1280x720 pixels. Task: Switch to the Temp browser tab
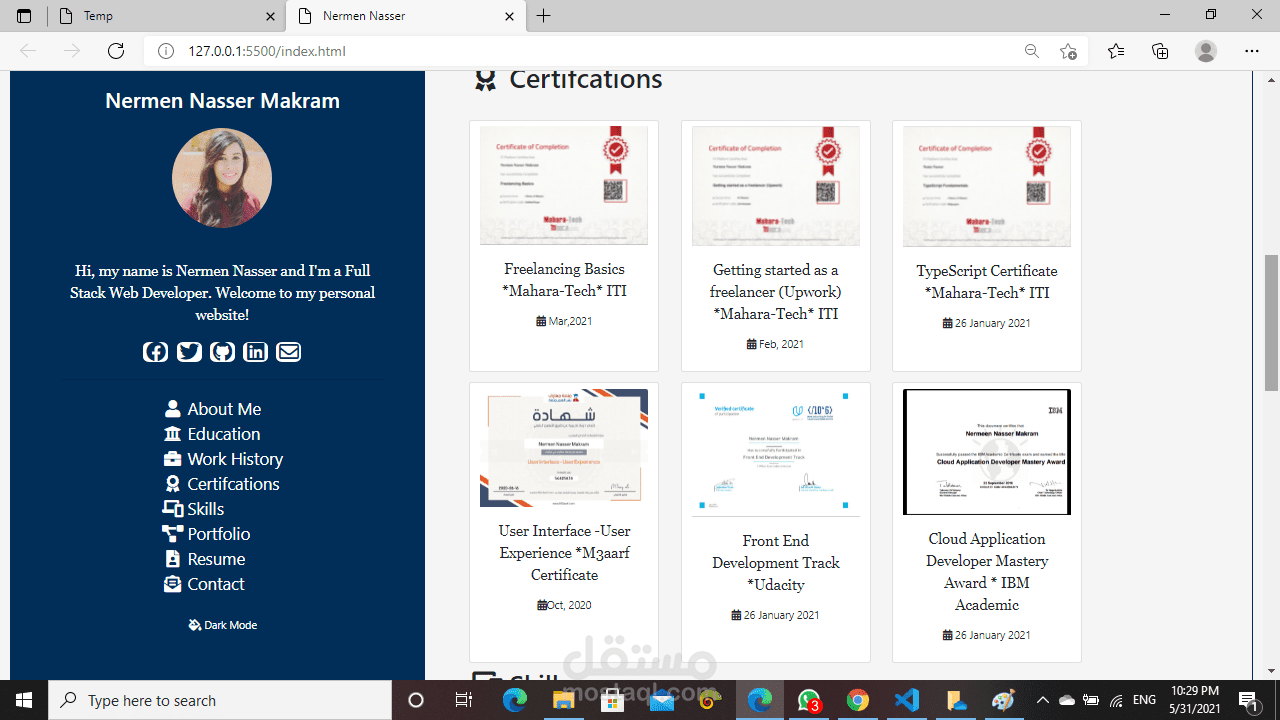tap(166, 16)
